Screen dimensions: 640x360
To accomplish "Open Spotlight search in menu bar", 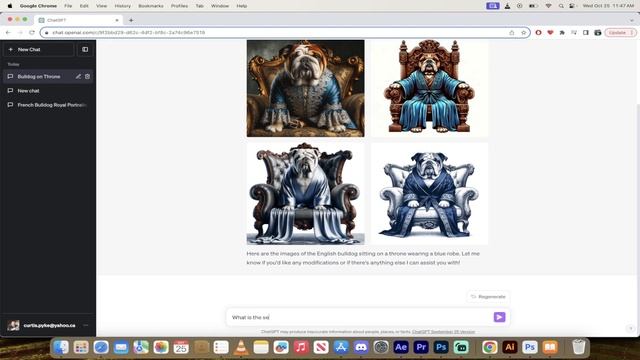I will point(561,6).
